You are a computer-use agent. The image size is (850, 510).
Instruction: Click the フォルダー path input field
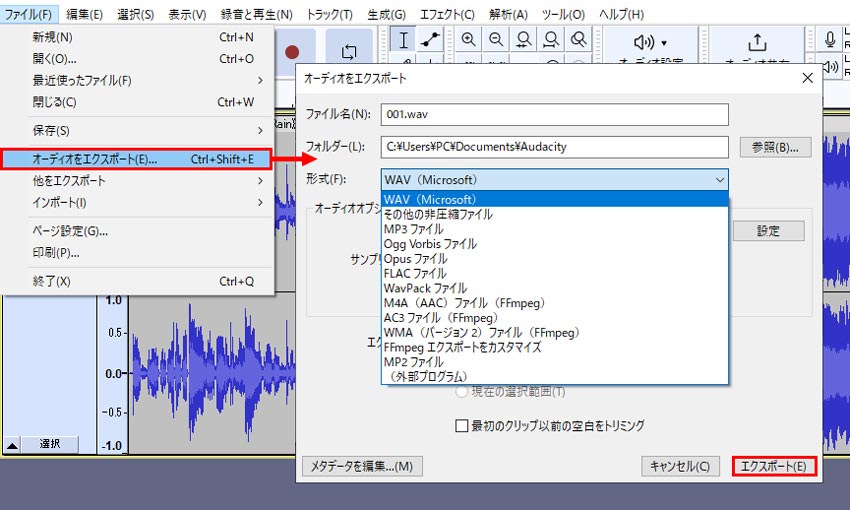click(555, 147)
